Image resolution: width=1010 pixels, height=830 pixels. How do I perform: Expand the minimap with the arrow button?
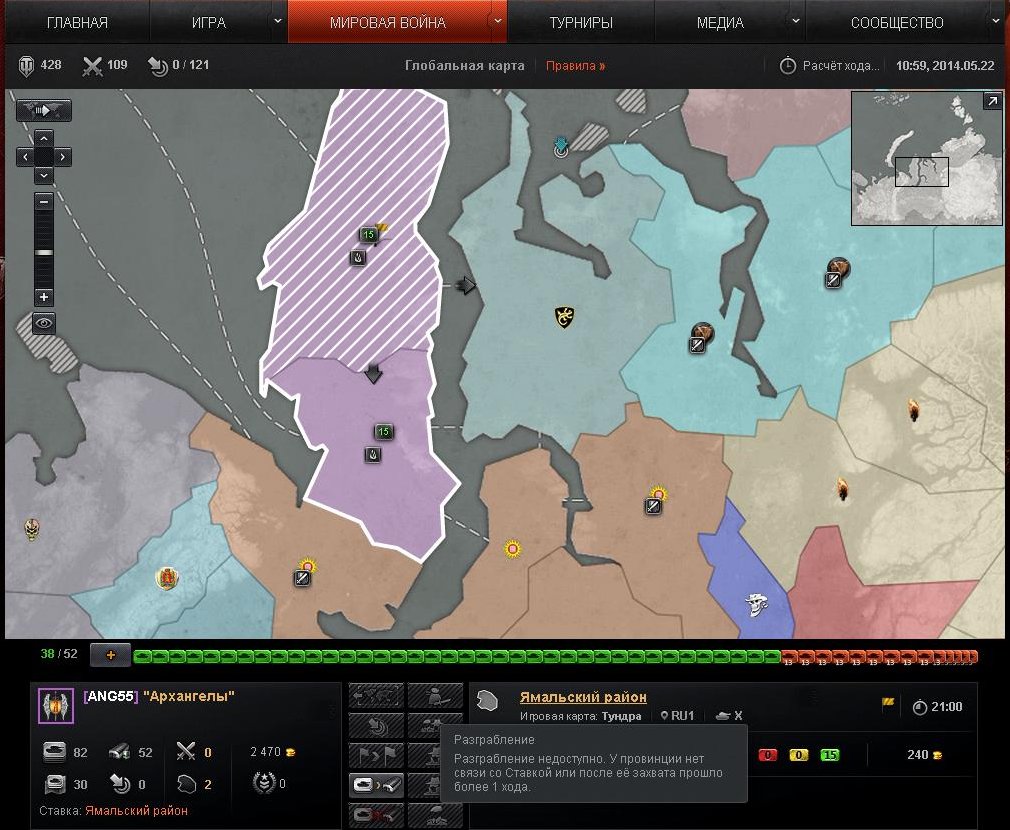coord(992,100)
